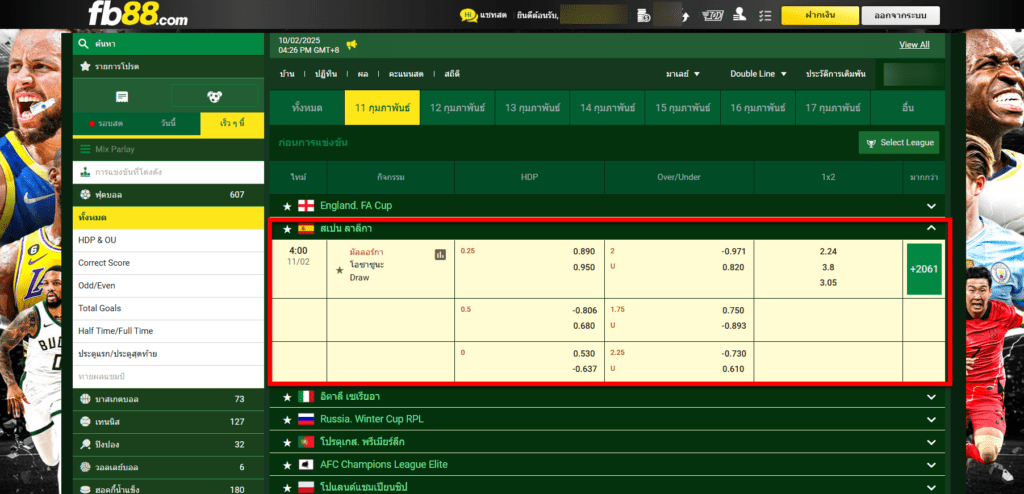
Task: Open the user profile icon in header
Action: pyautogui.click(x=740, y=15)
